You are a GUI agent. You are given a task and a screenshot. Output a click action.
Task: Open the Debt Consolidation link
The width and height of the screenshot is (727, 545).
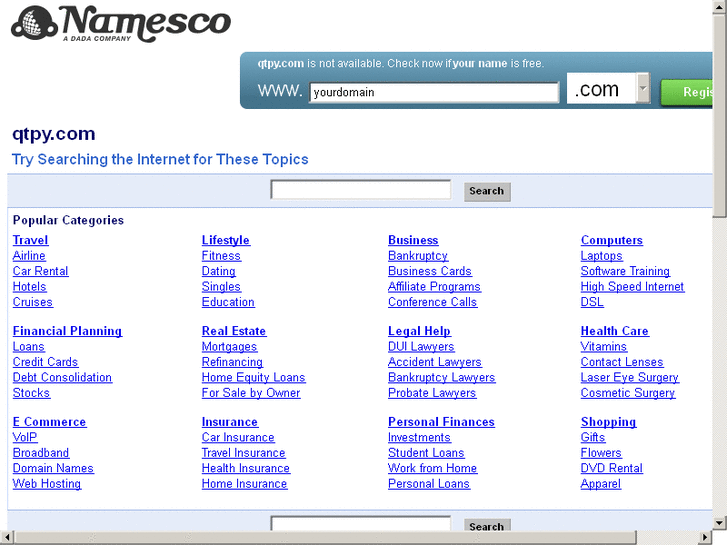coord(62,378)
